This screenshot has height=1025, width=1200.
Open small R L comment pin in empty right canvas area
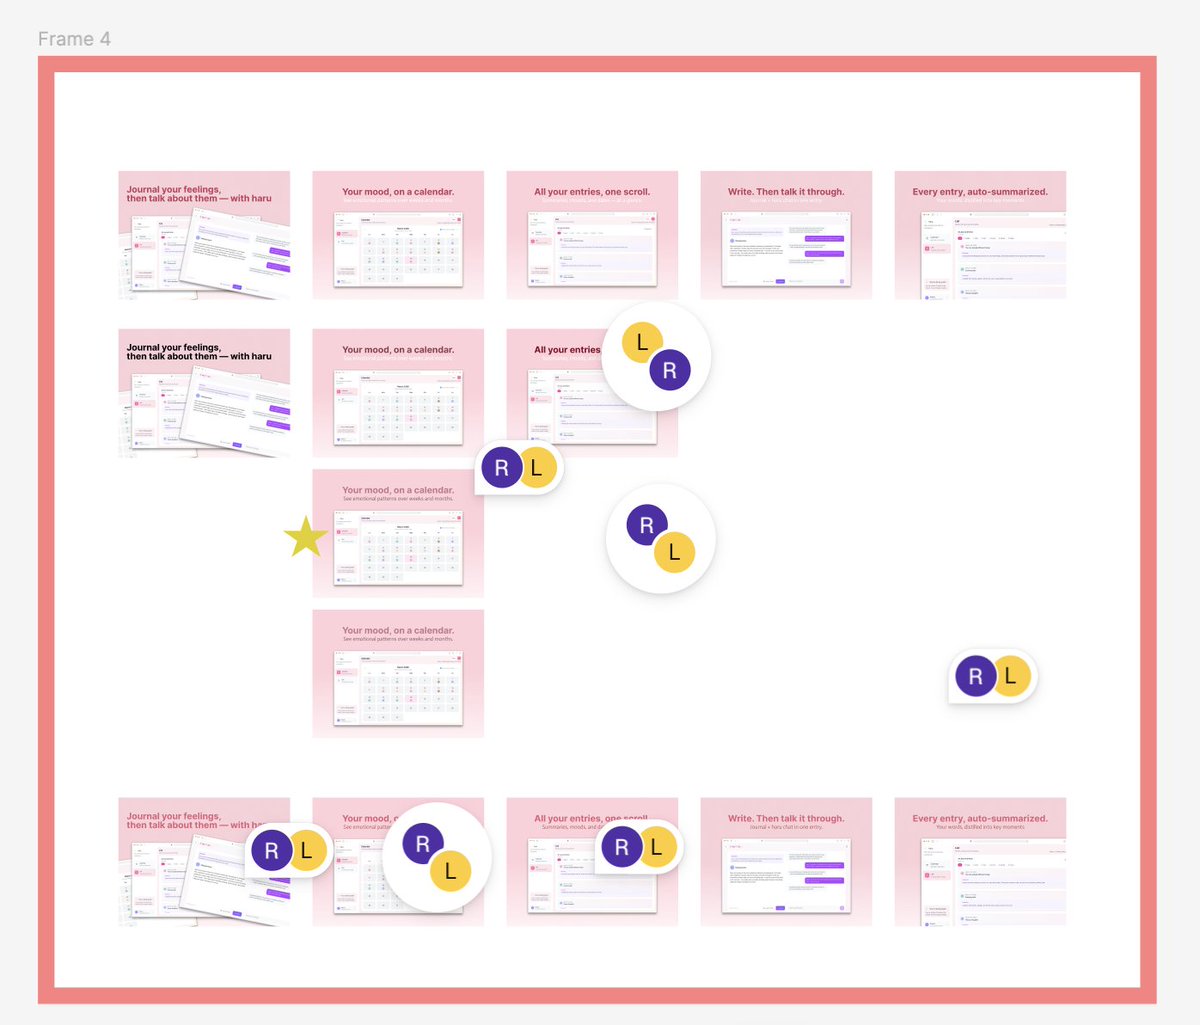tap(993, 677)
